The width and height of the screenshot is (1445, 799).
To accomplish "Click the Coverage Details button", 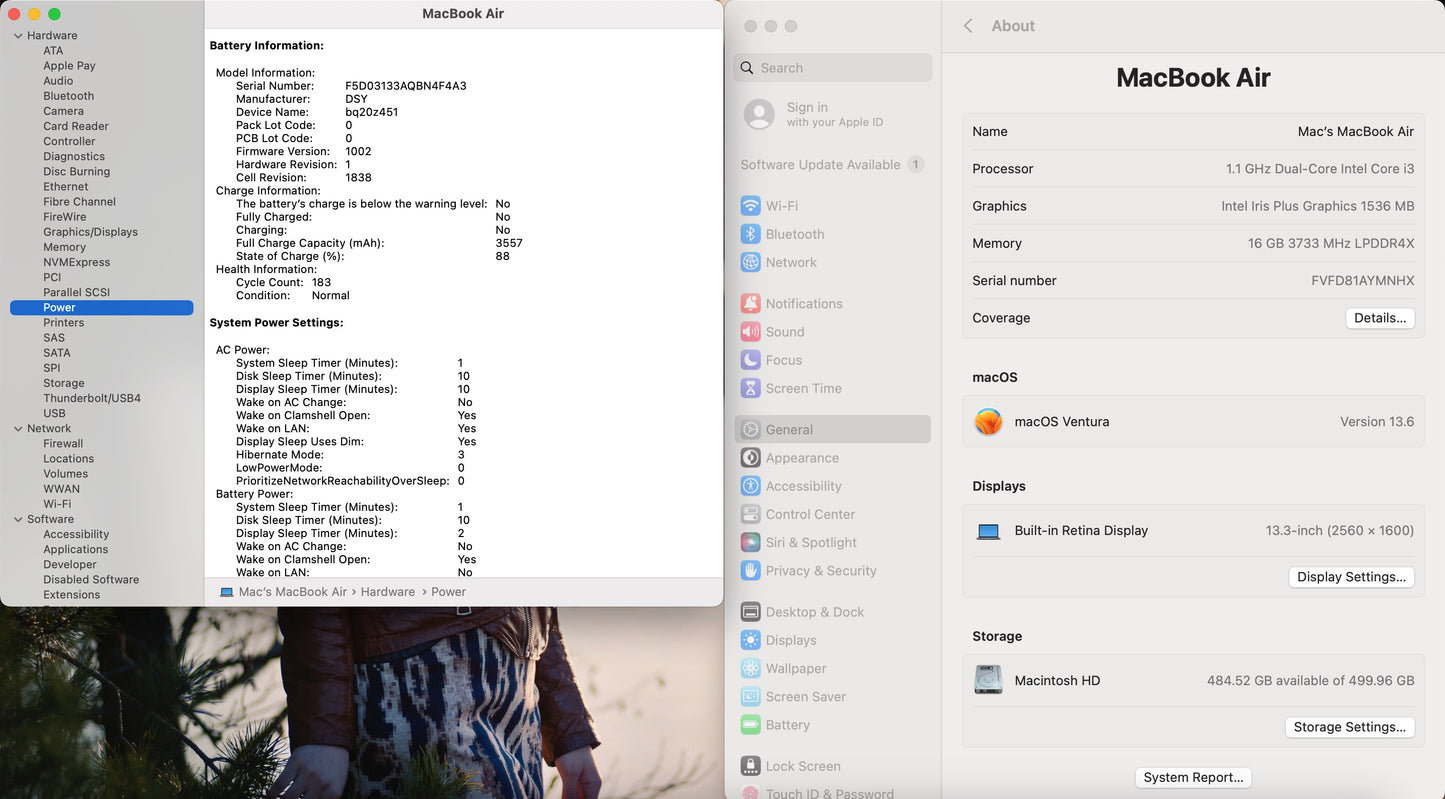I will tap(1379, 318).
